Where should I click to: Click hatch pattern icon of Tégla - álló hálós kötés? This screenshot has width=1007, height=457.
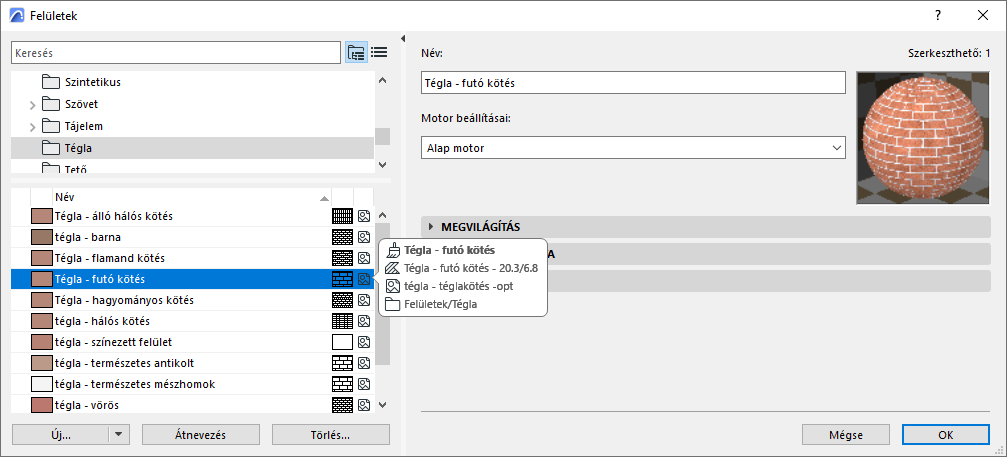pos(342,216)
